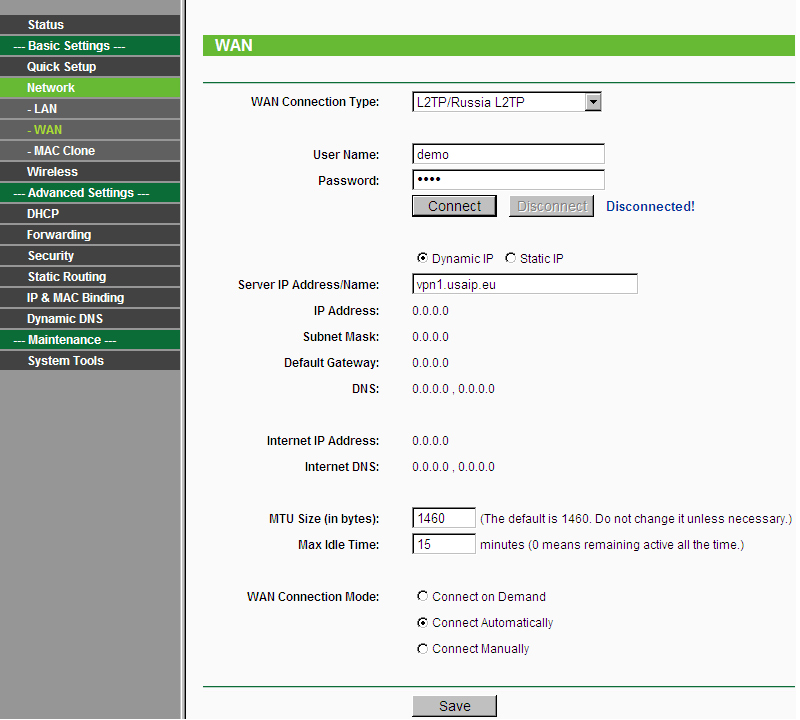The image size is (800, 720).
Task: Choose Connect Manually mode
Action: [422, 649]
